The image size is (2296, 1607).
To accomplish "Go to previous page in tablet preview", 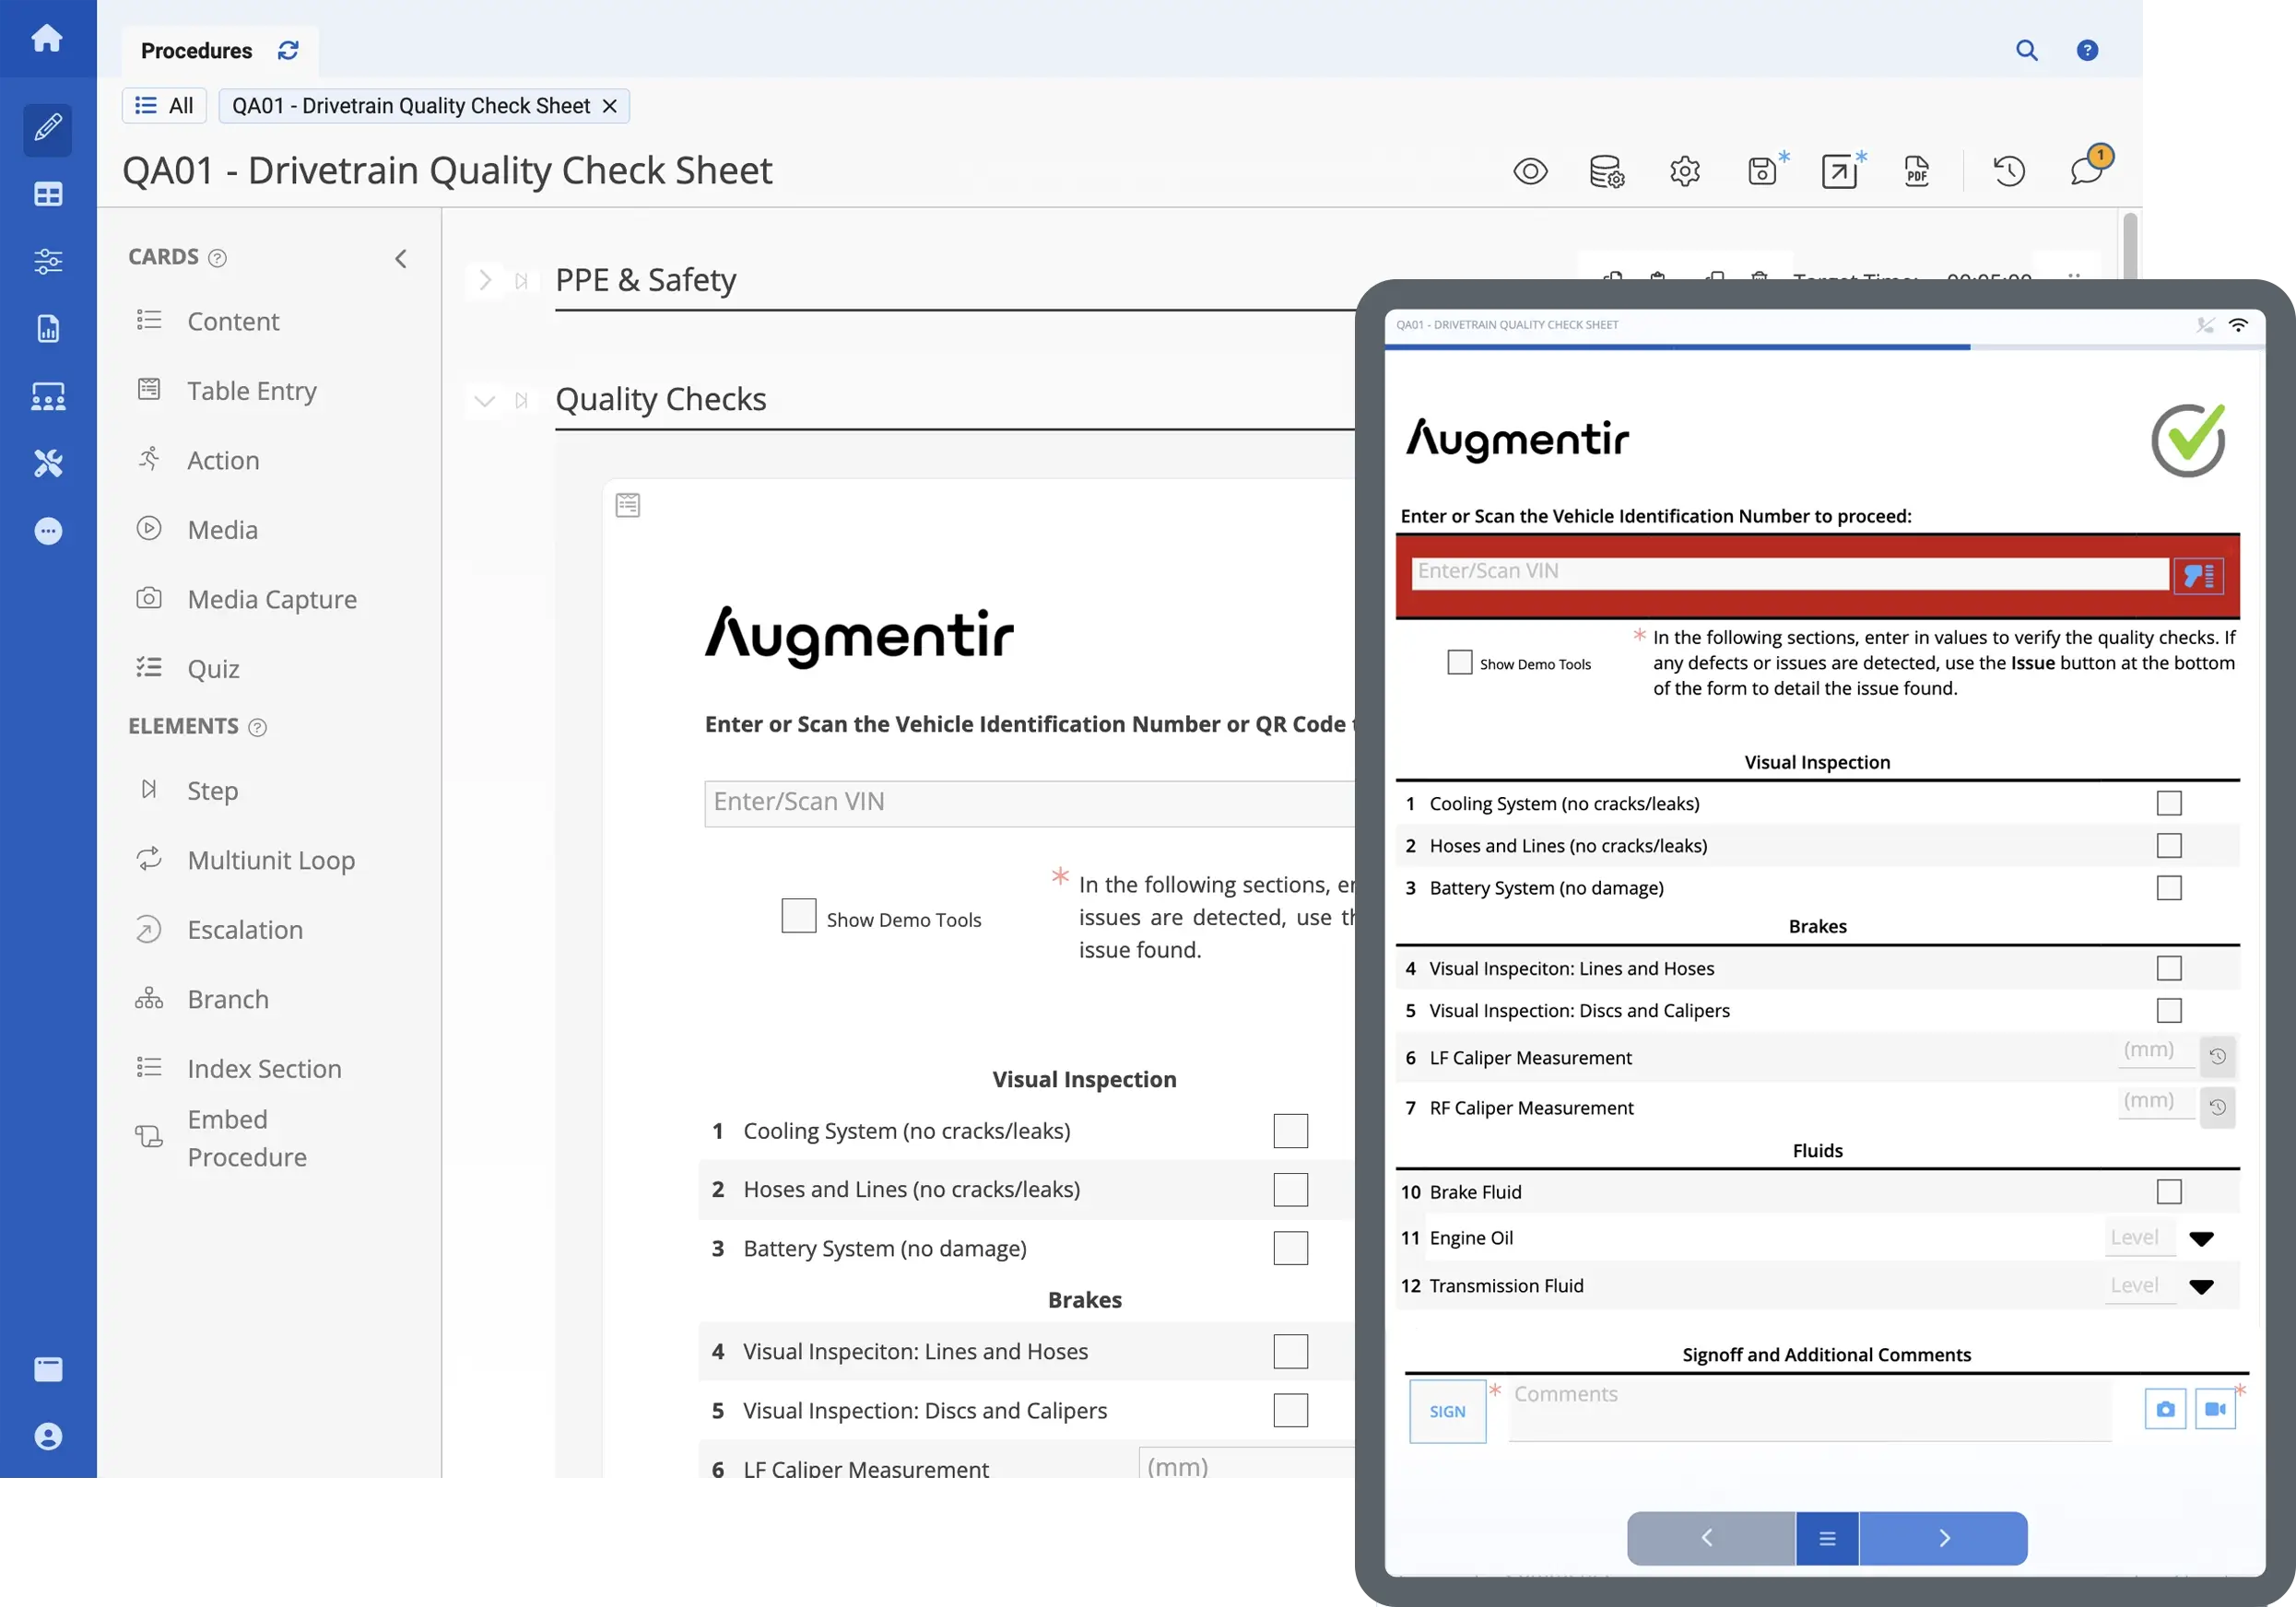I will point(1710,1538).
